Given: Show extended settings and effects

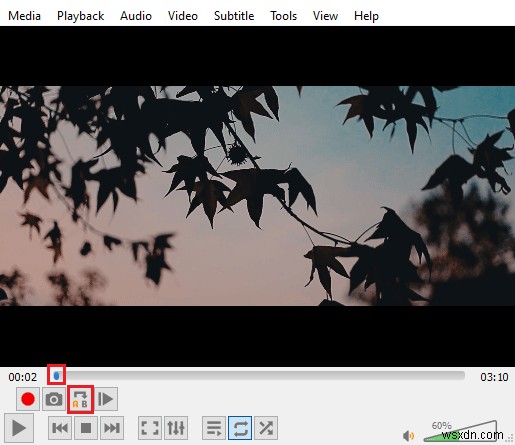Looking at the screenshot, I should (x=176, y=428).
